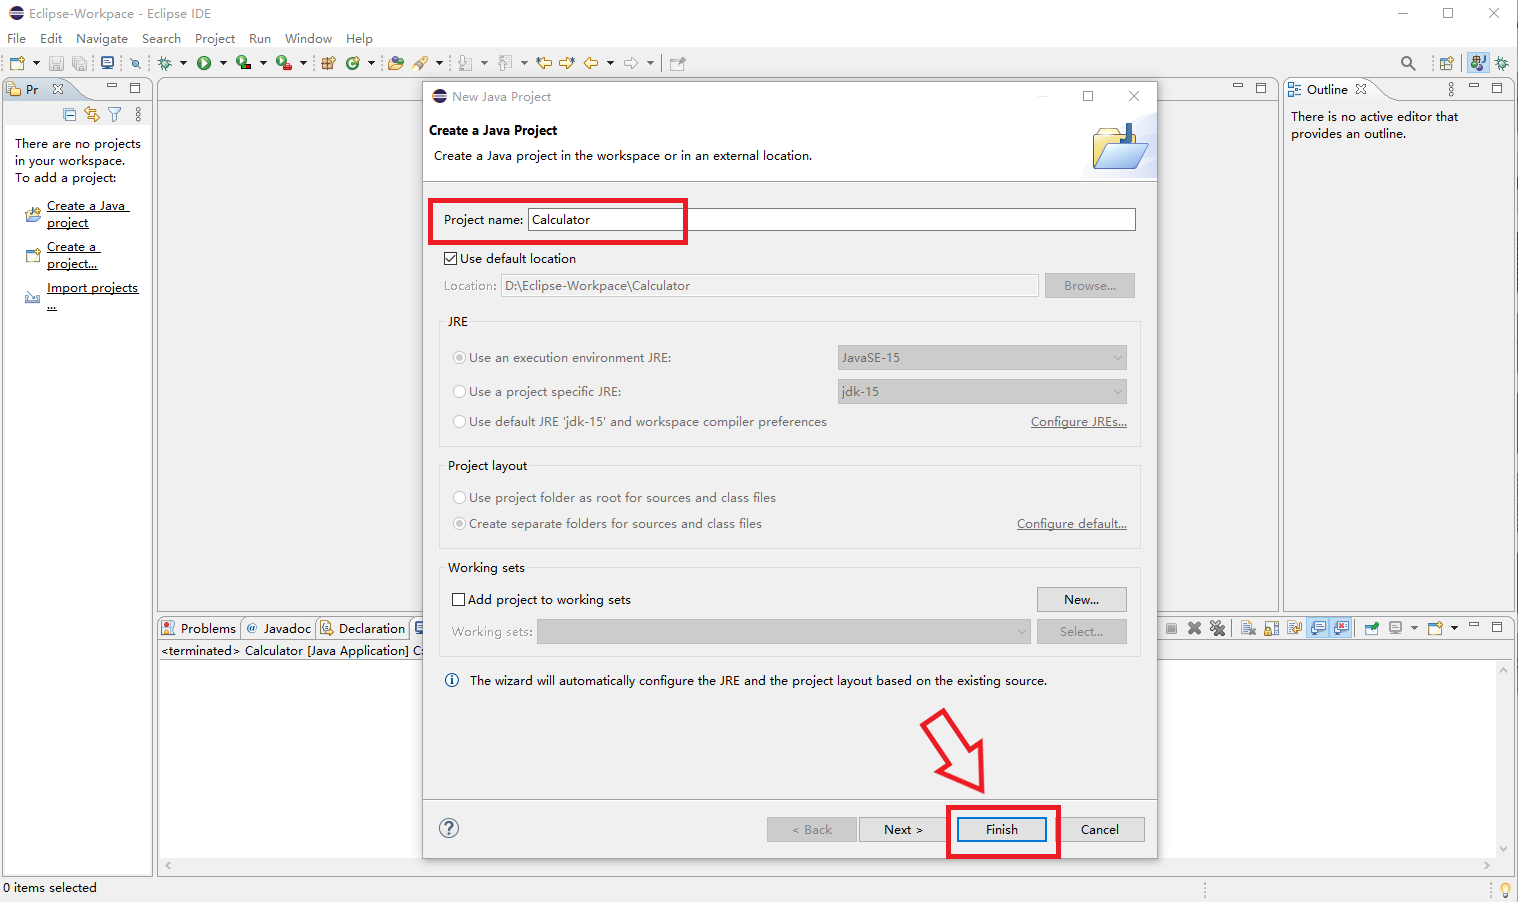
Task: Select Use a project specific JRE radio
Action: (x=460, y=392)
